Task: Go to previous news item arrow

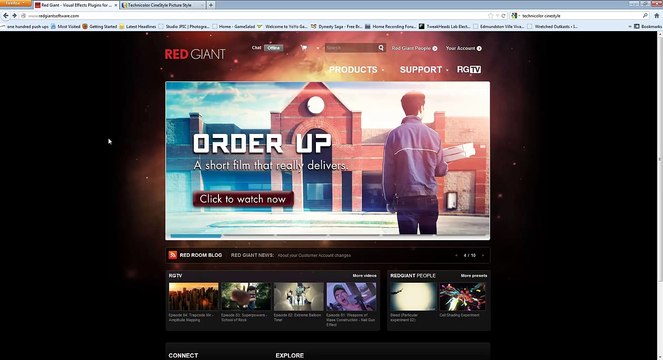Action: 456,255
